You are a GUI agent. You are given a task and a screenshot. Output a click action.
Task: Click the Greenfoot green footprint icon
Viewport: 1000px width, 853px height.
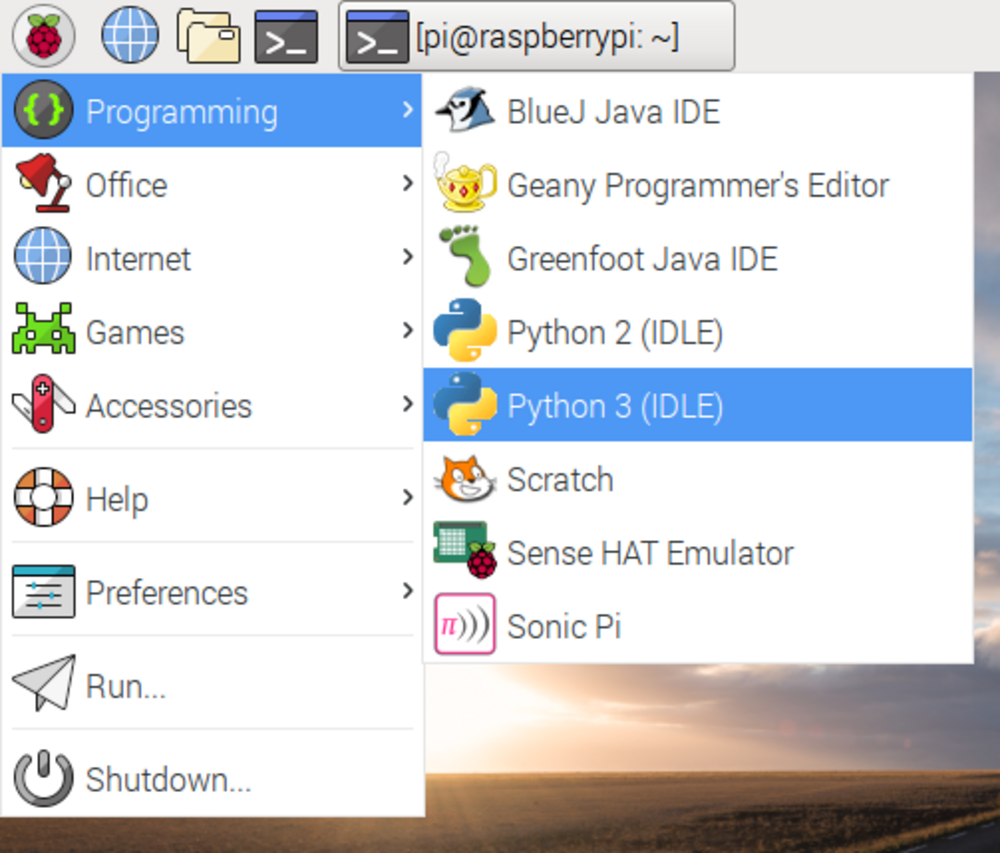[x=465, y=256]
